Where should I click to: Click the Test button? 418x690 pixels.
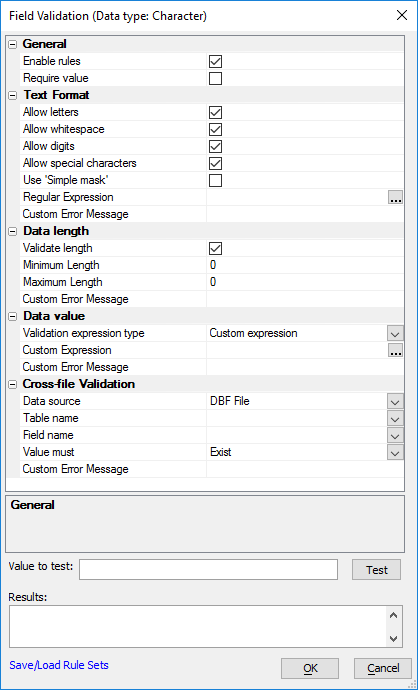[377, 570]
